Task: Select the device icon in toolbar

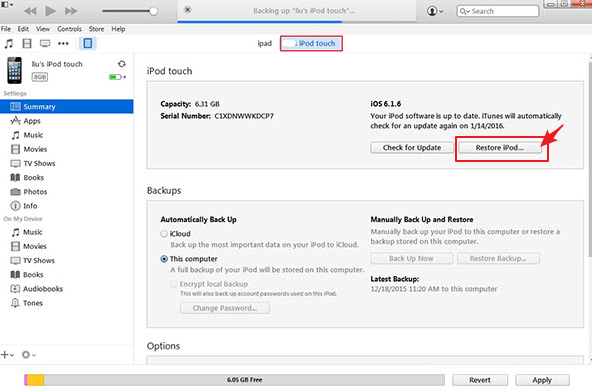Action: [88, 43]
